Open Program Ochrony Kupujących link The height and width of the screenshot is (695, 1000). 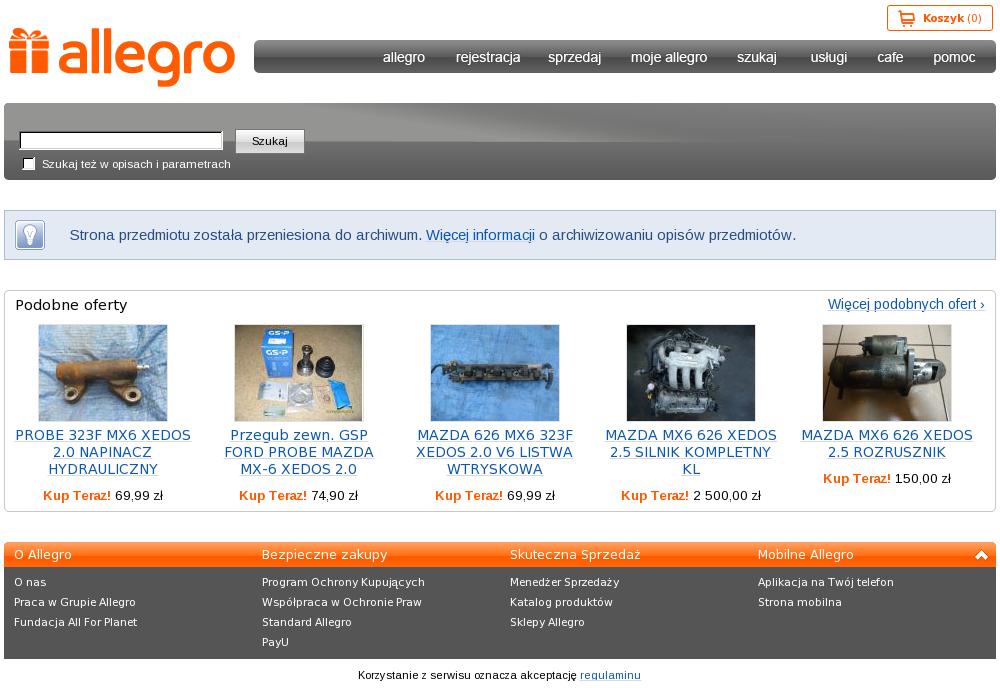coord(343,582)
